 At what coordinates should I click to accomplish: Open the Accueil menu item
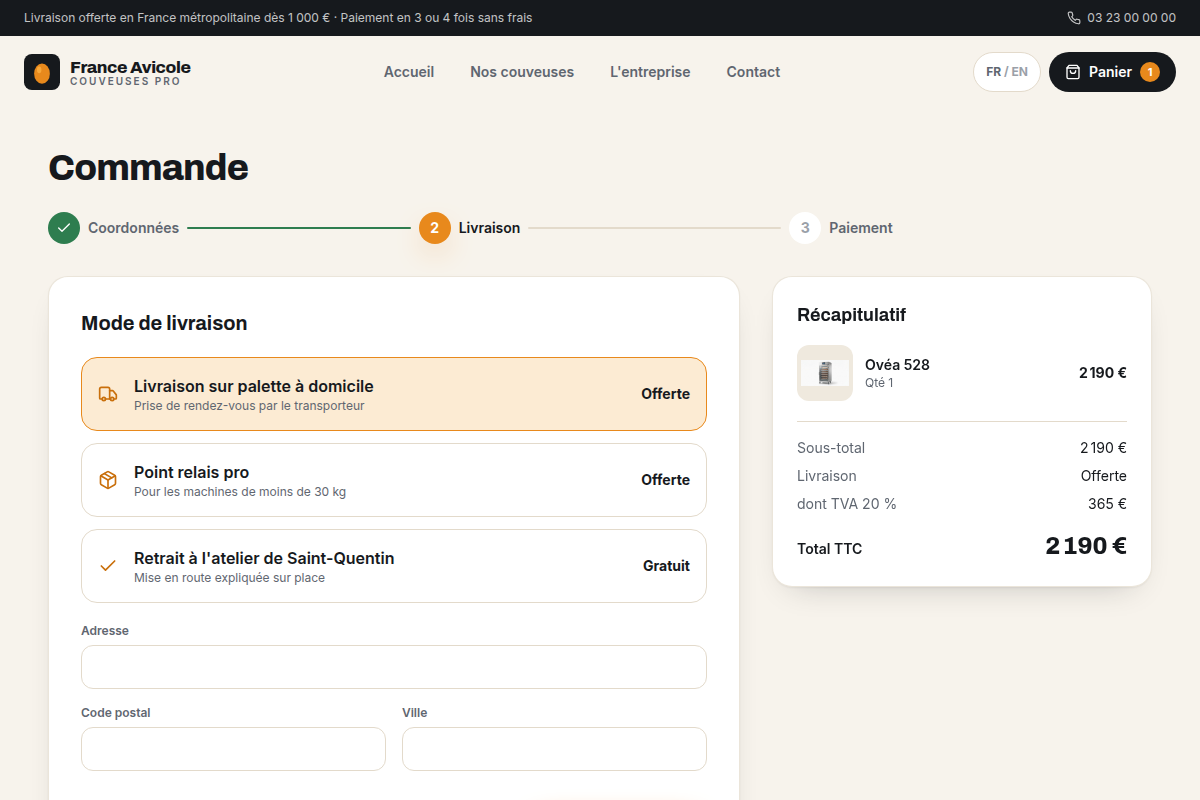coord(409,72)
